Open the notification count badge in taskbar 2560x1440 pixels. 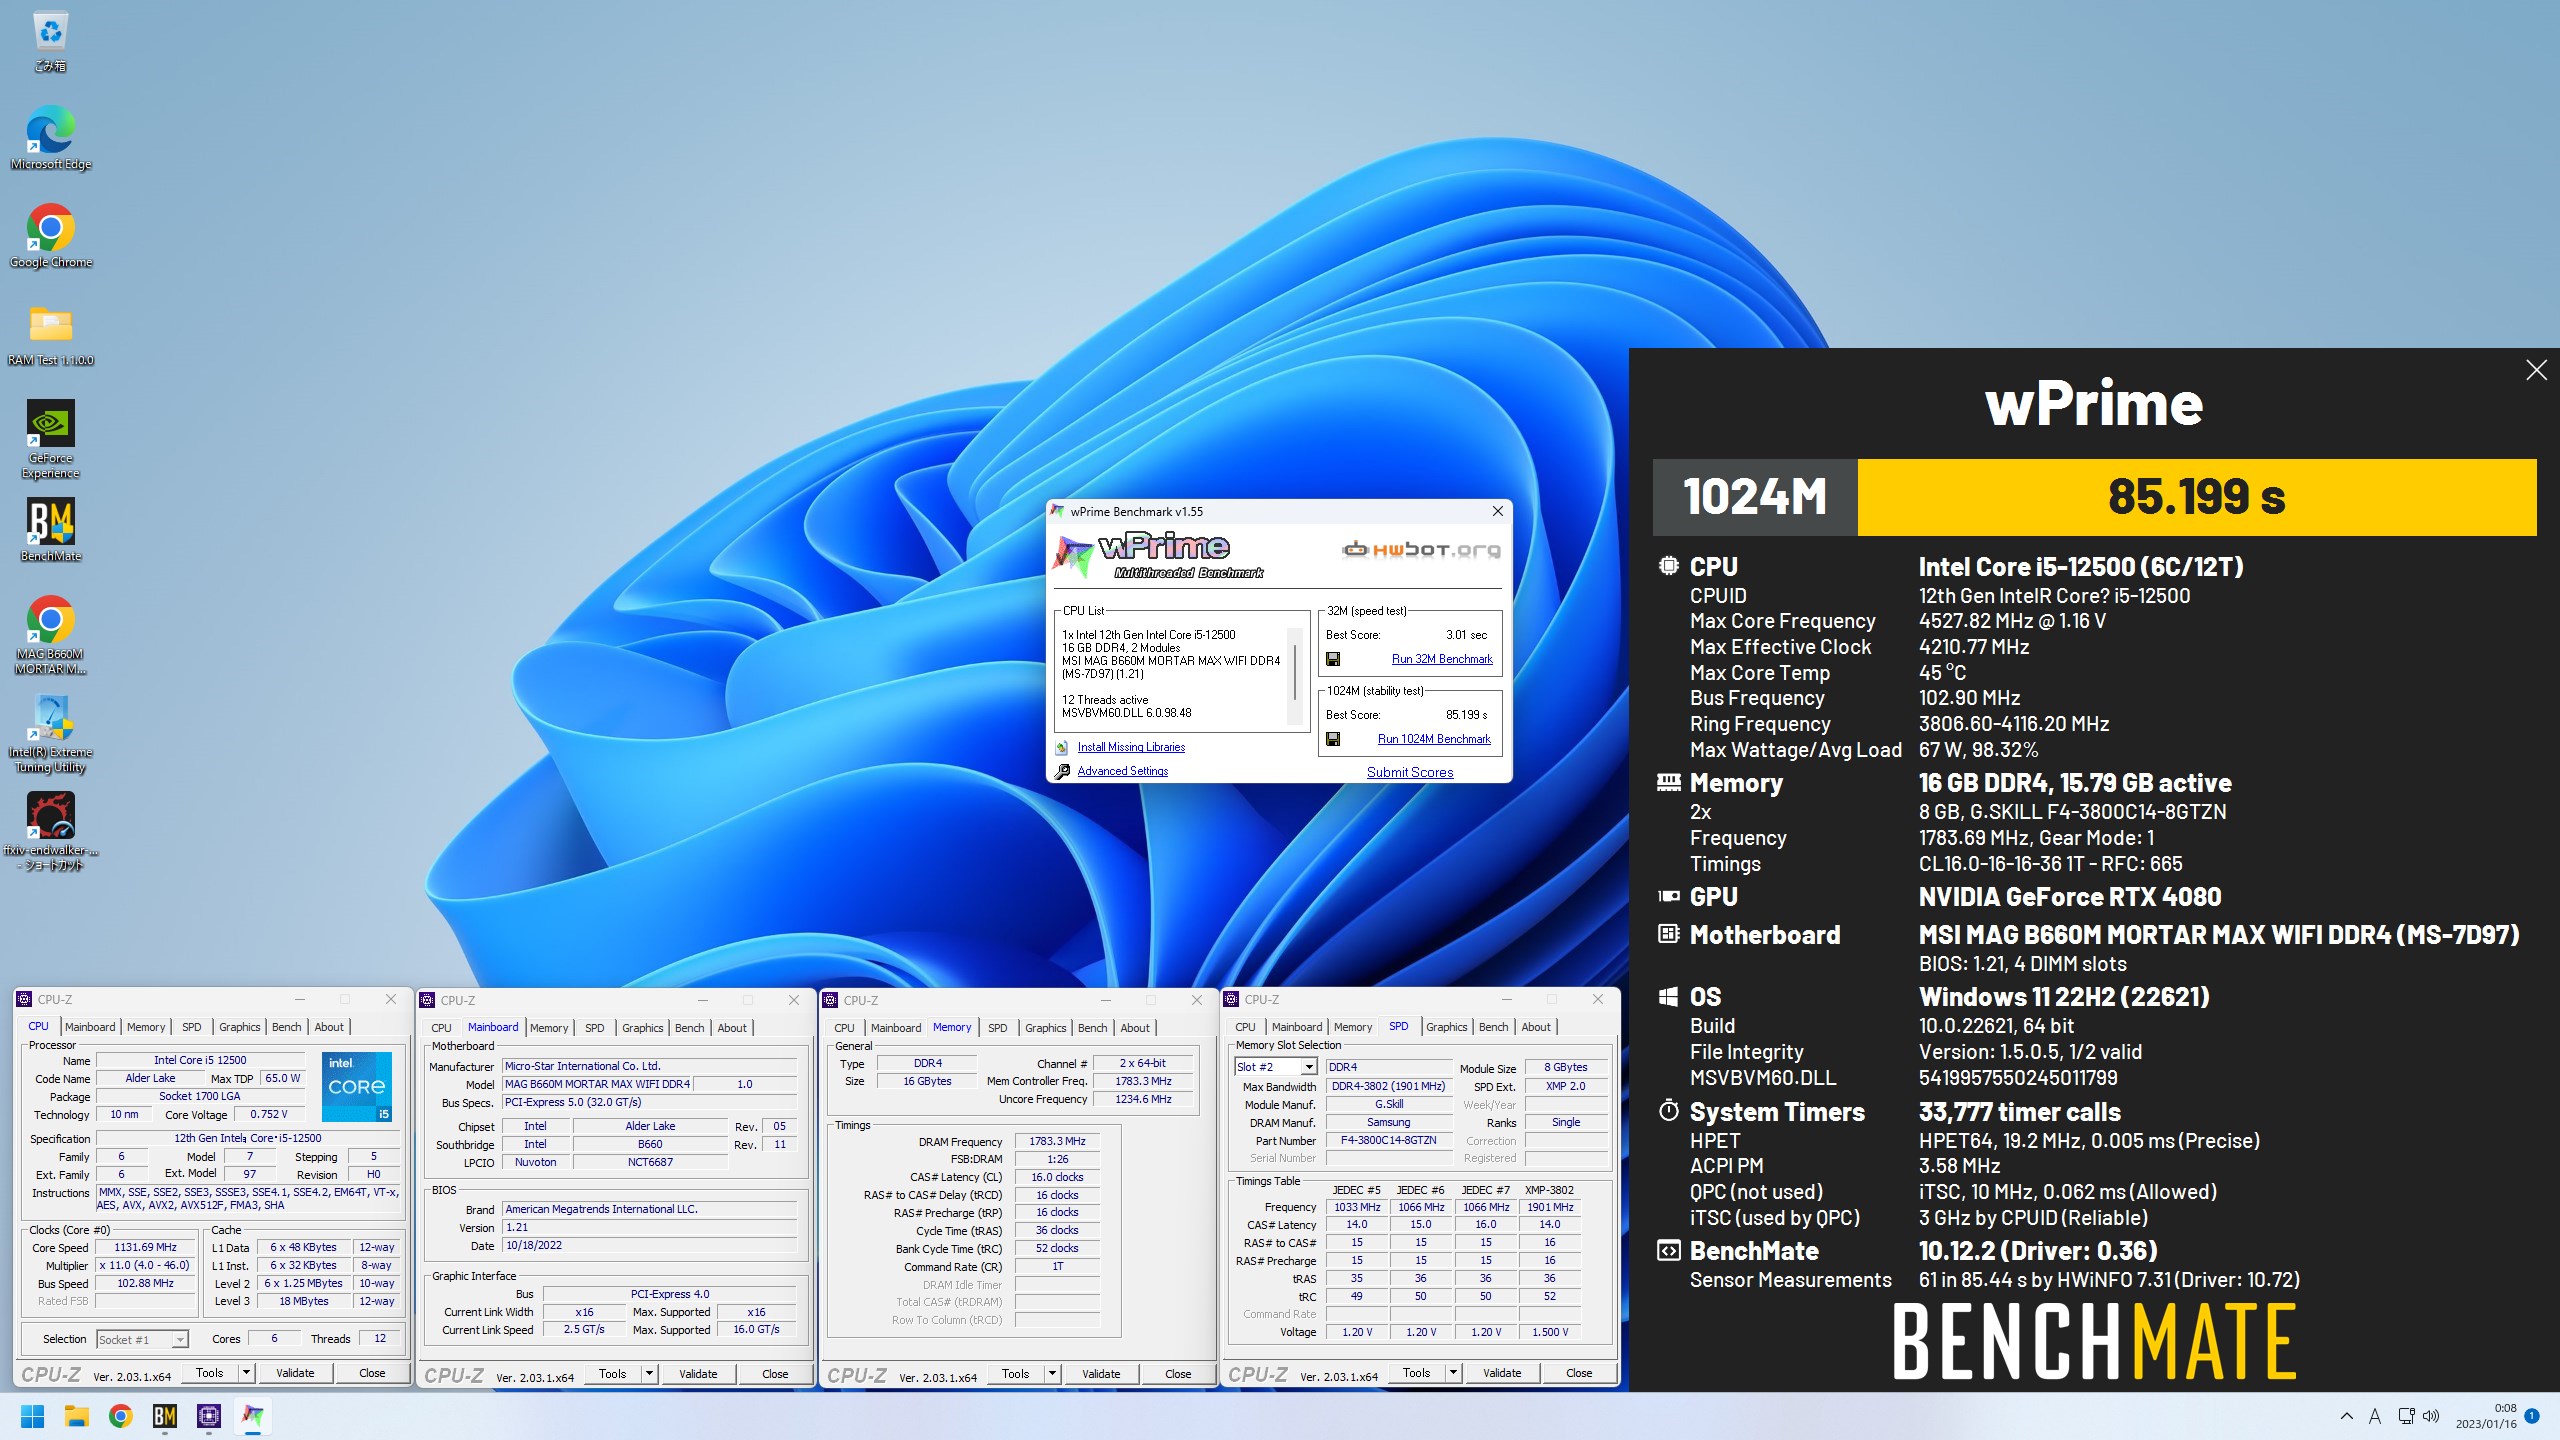(2531, 1416)
